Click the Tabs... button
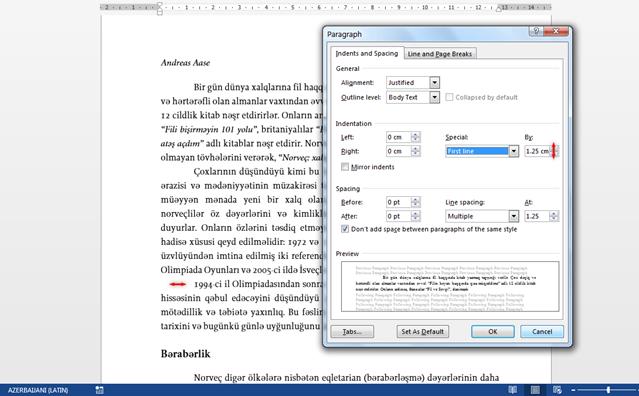639x396 pixels. (x=352, y=332)
